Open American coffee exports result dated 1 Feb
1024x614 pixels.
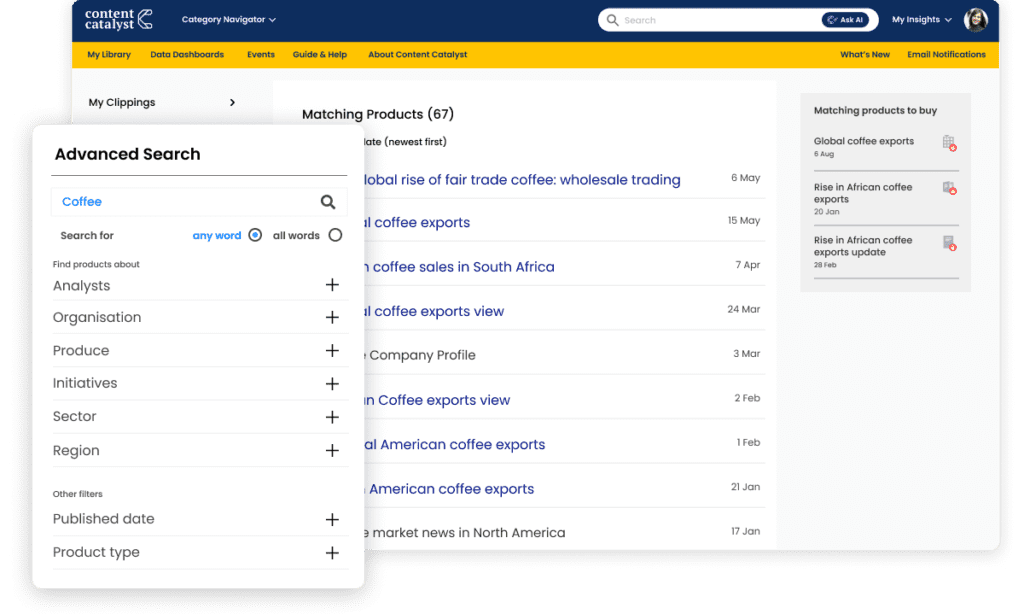(x=455, y=444)
